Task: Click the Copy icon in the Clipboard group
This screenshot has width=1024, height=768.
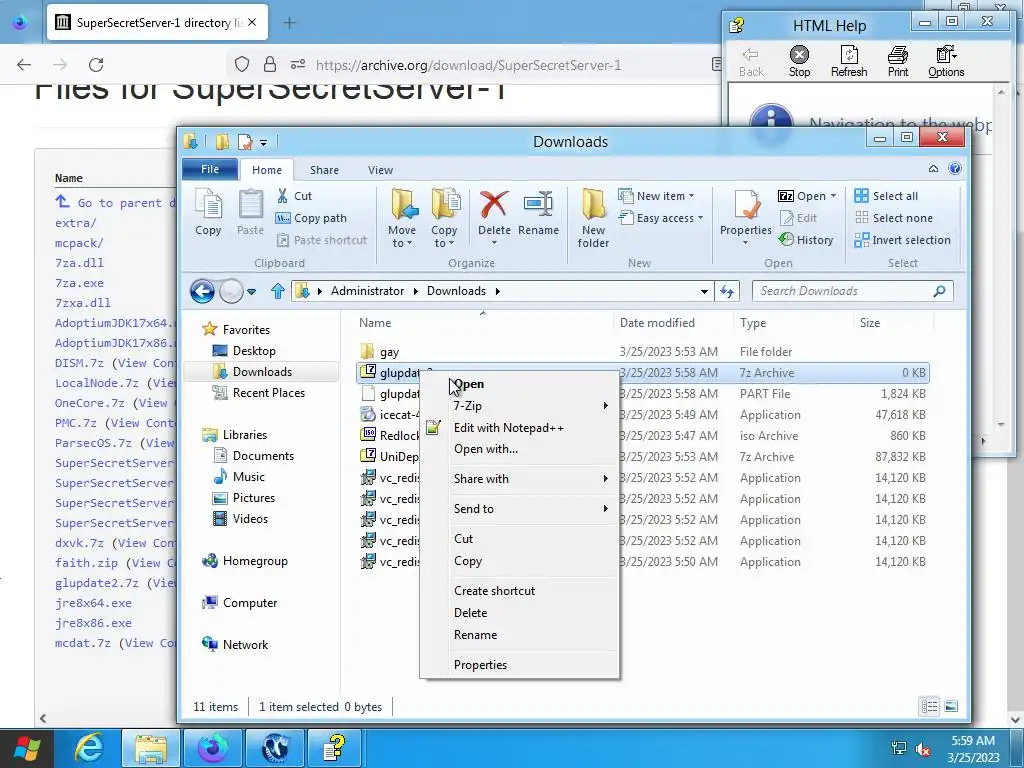Action: pos(208,204)
